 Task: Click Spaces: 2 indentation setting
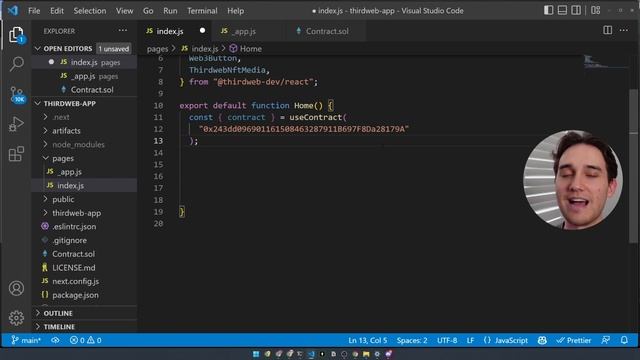412,340
